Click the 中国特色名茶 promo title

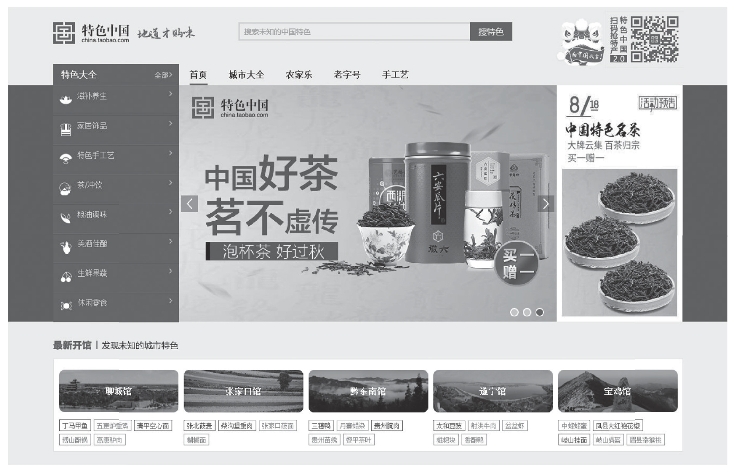tap(603, 129)
